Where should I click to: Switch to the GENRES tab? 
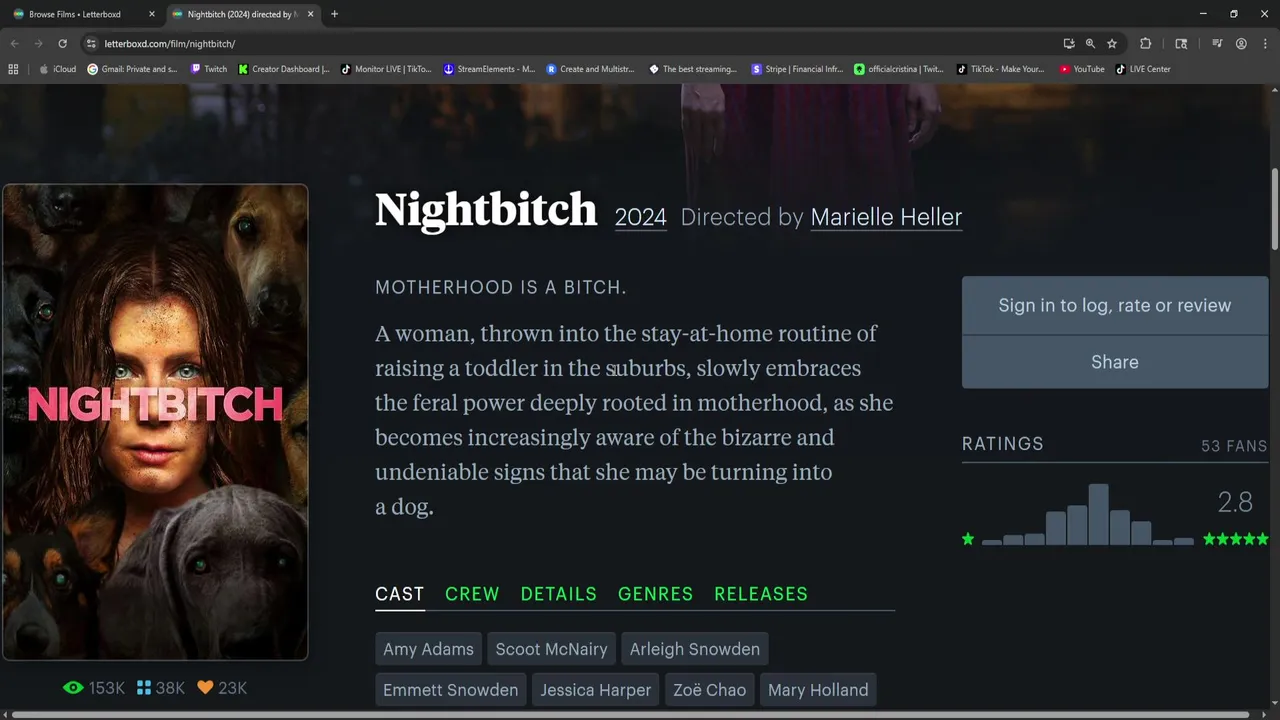pos(656,594)
